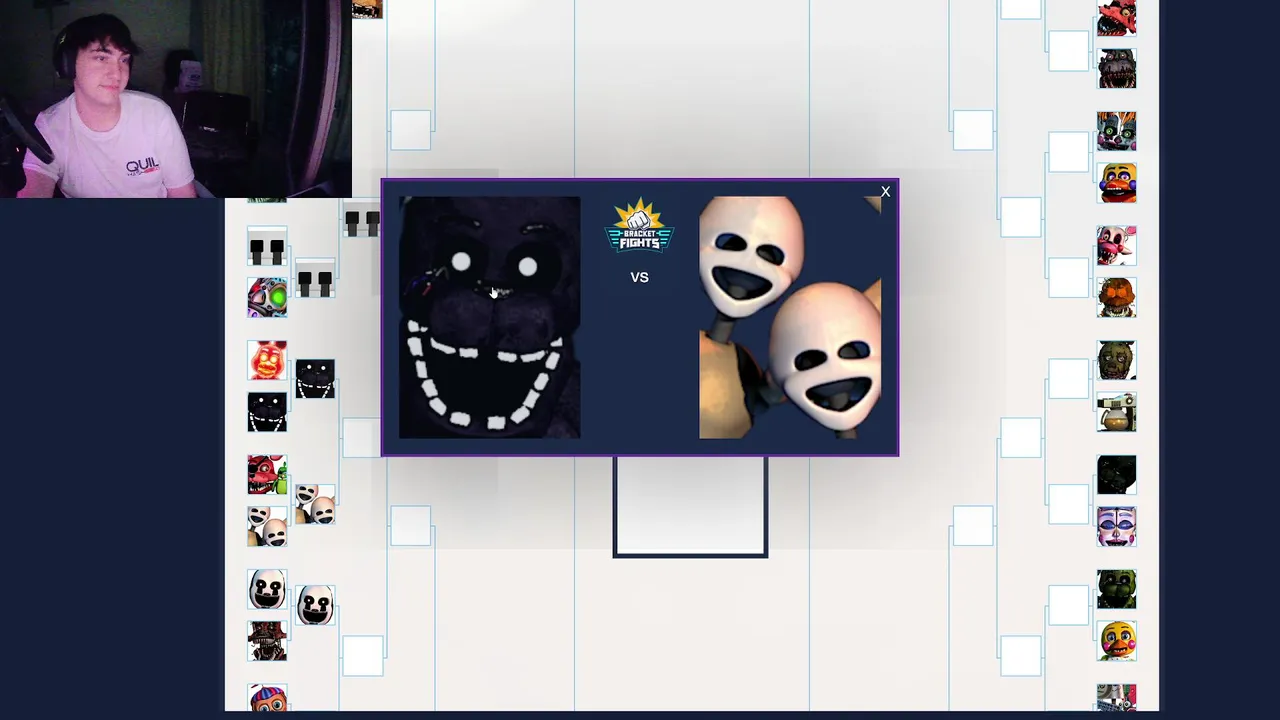Open the empty final champion box below popup

coord(690,506)
